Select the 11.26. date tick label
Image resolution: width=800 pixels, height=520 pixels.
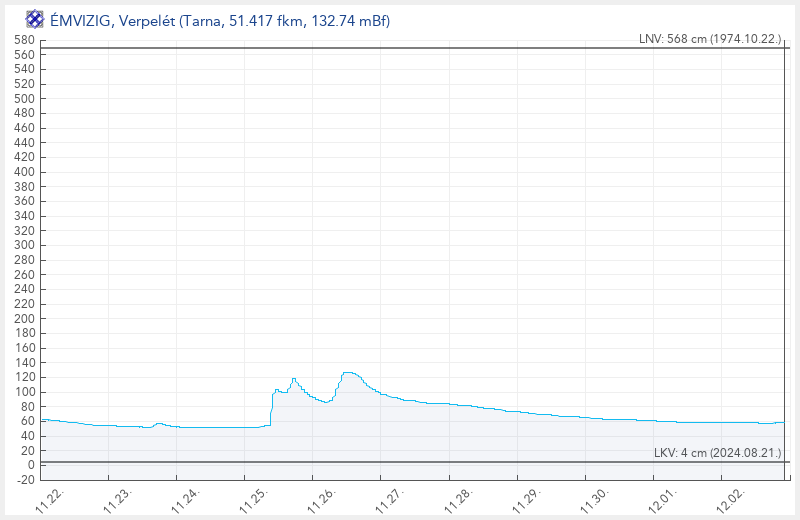[x=324, y=499]
